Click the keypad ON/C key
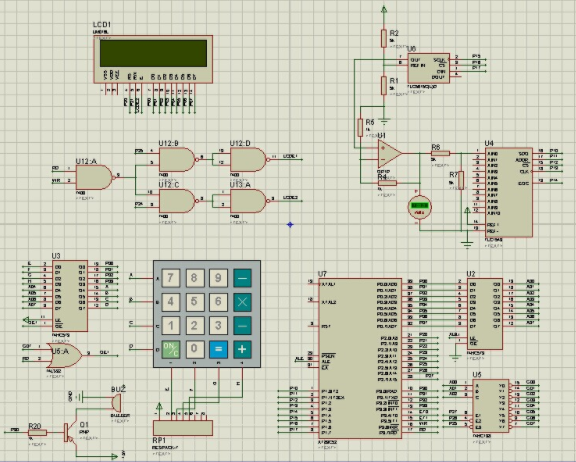 [170, 349]
